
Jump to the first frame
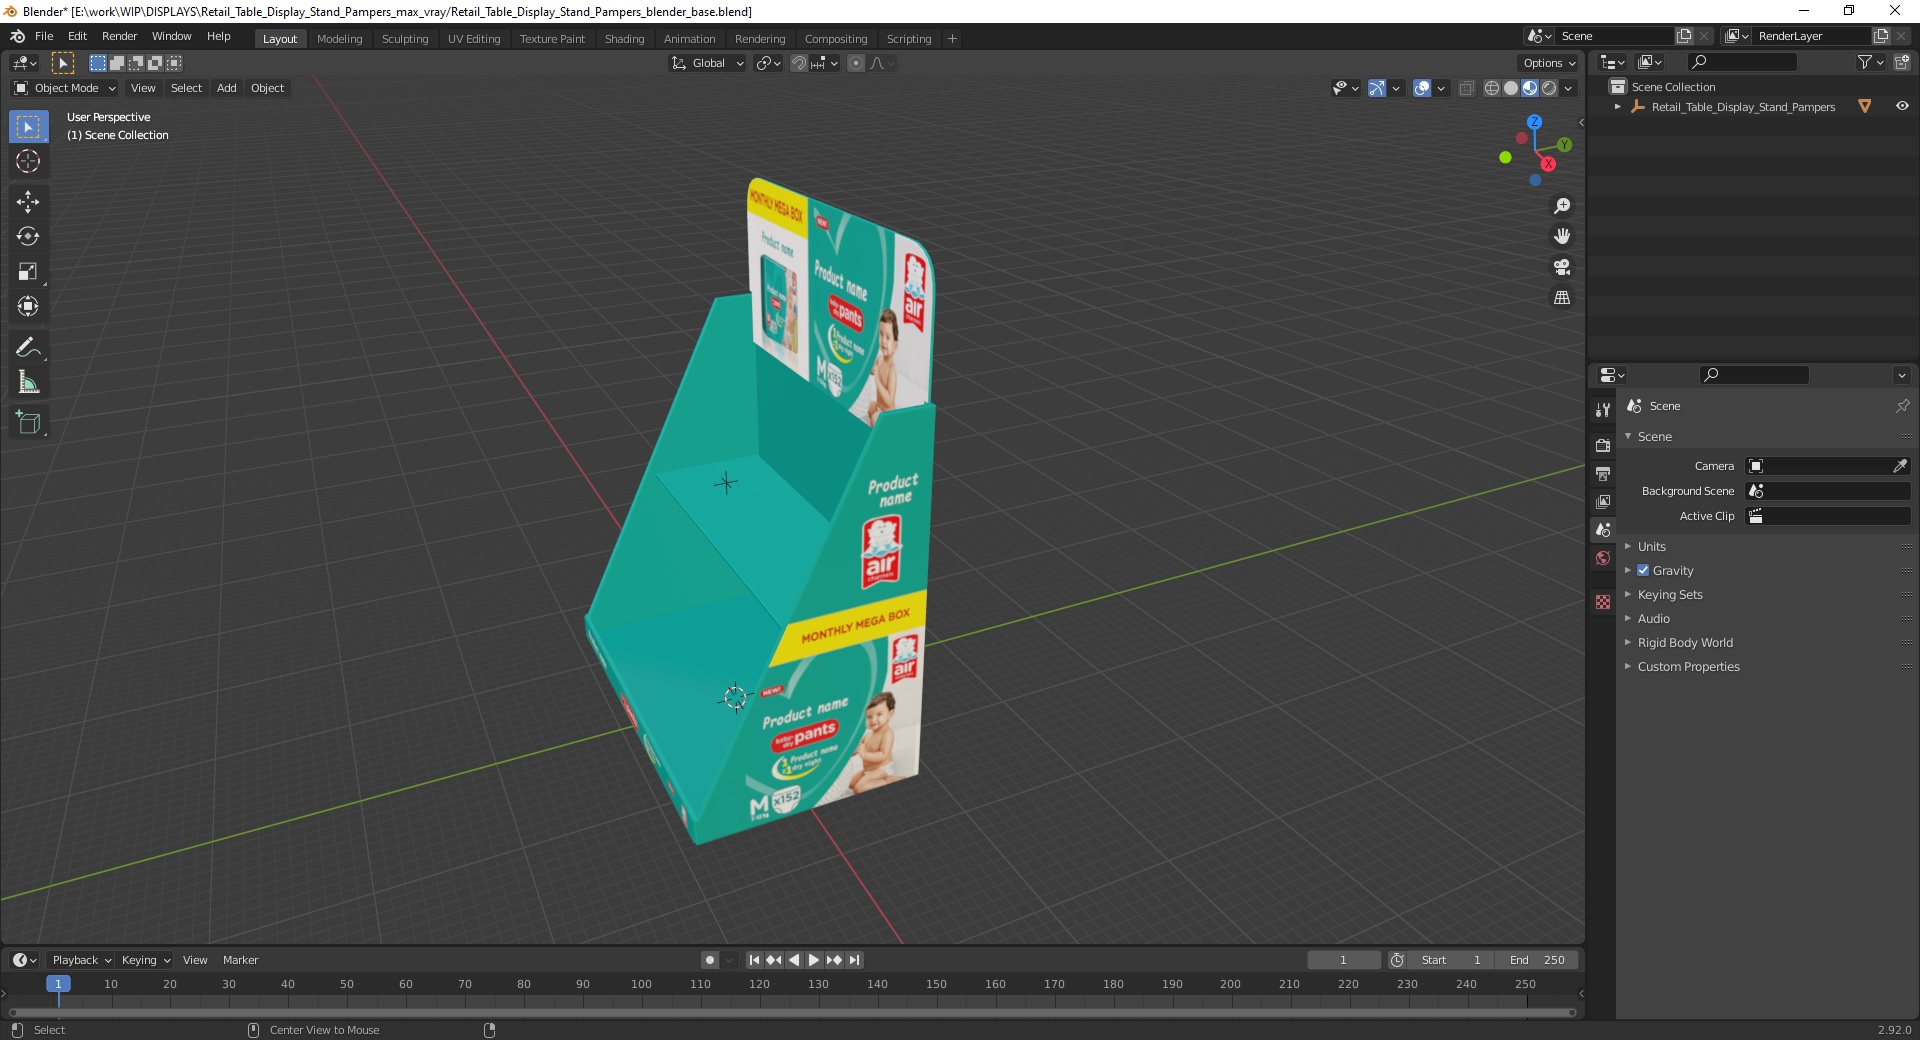(755, 960)
